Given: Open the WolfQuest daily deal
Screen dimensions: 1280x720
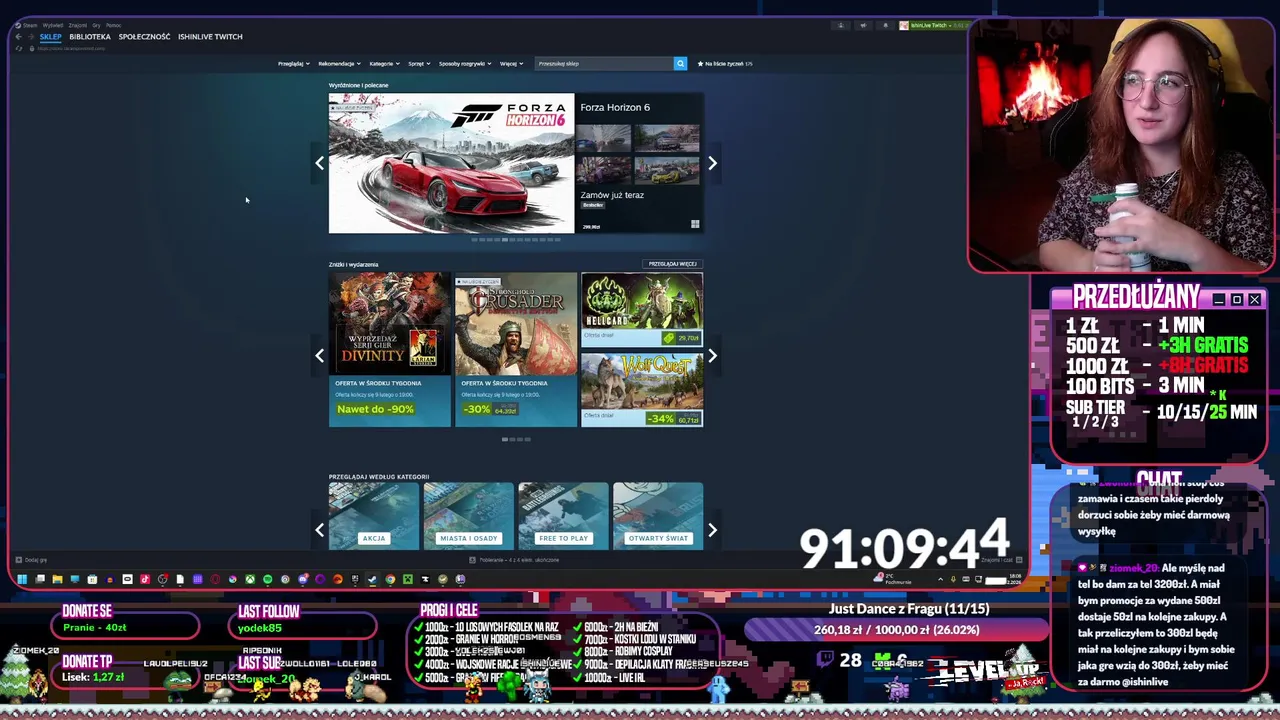Looking at the screenshot, I should point(642,389).
